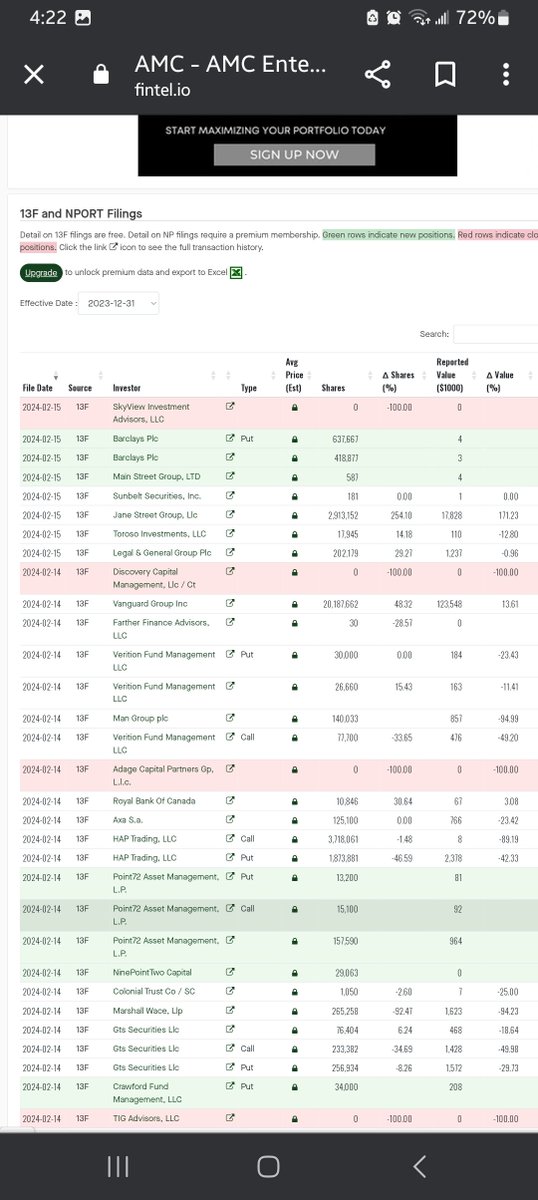The height and width of the screenshot is (1200, 538).
Task: Sort by Reported Value ($1000) header
Action: pyautogui.click(x=452, y=374)
